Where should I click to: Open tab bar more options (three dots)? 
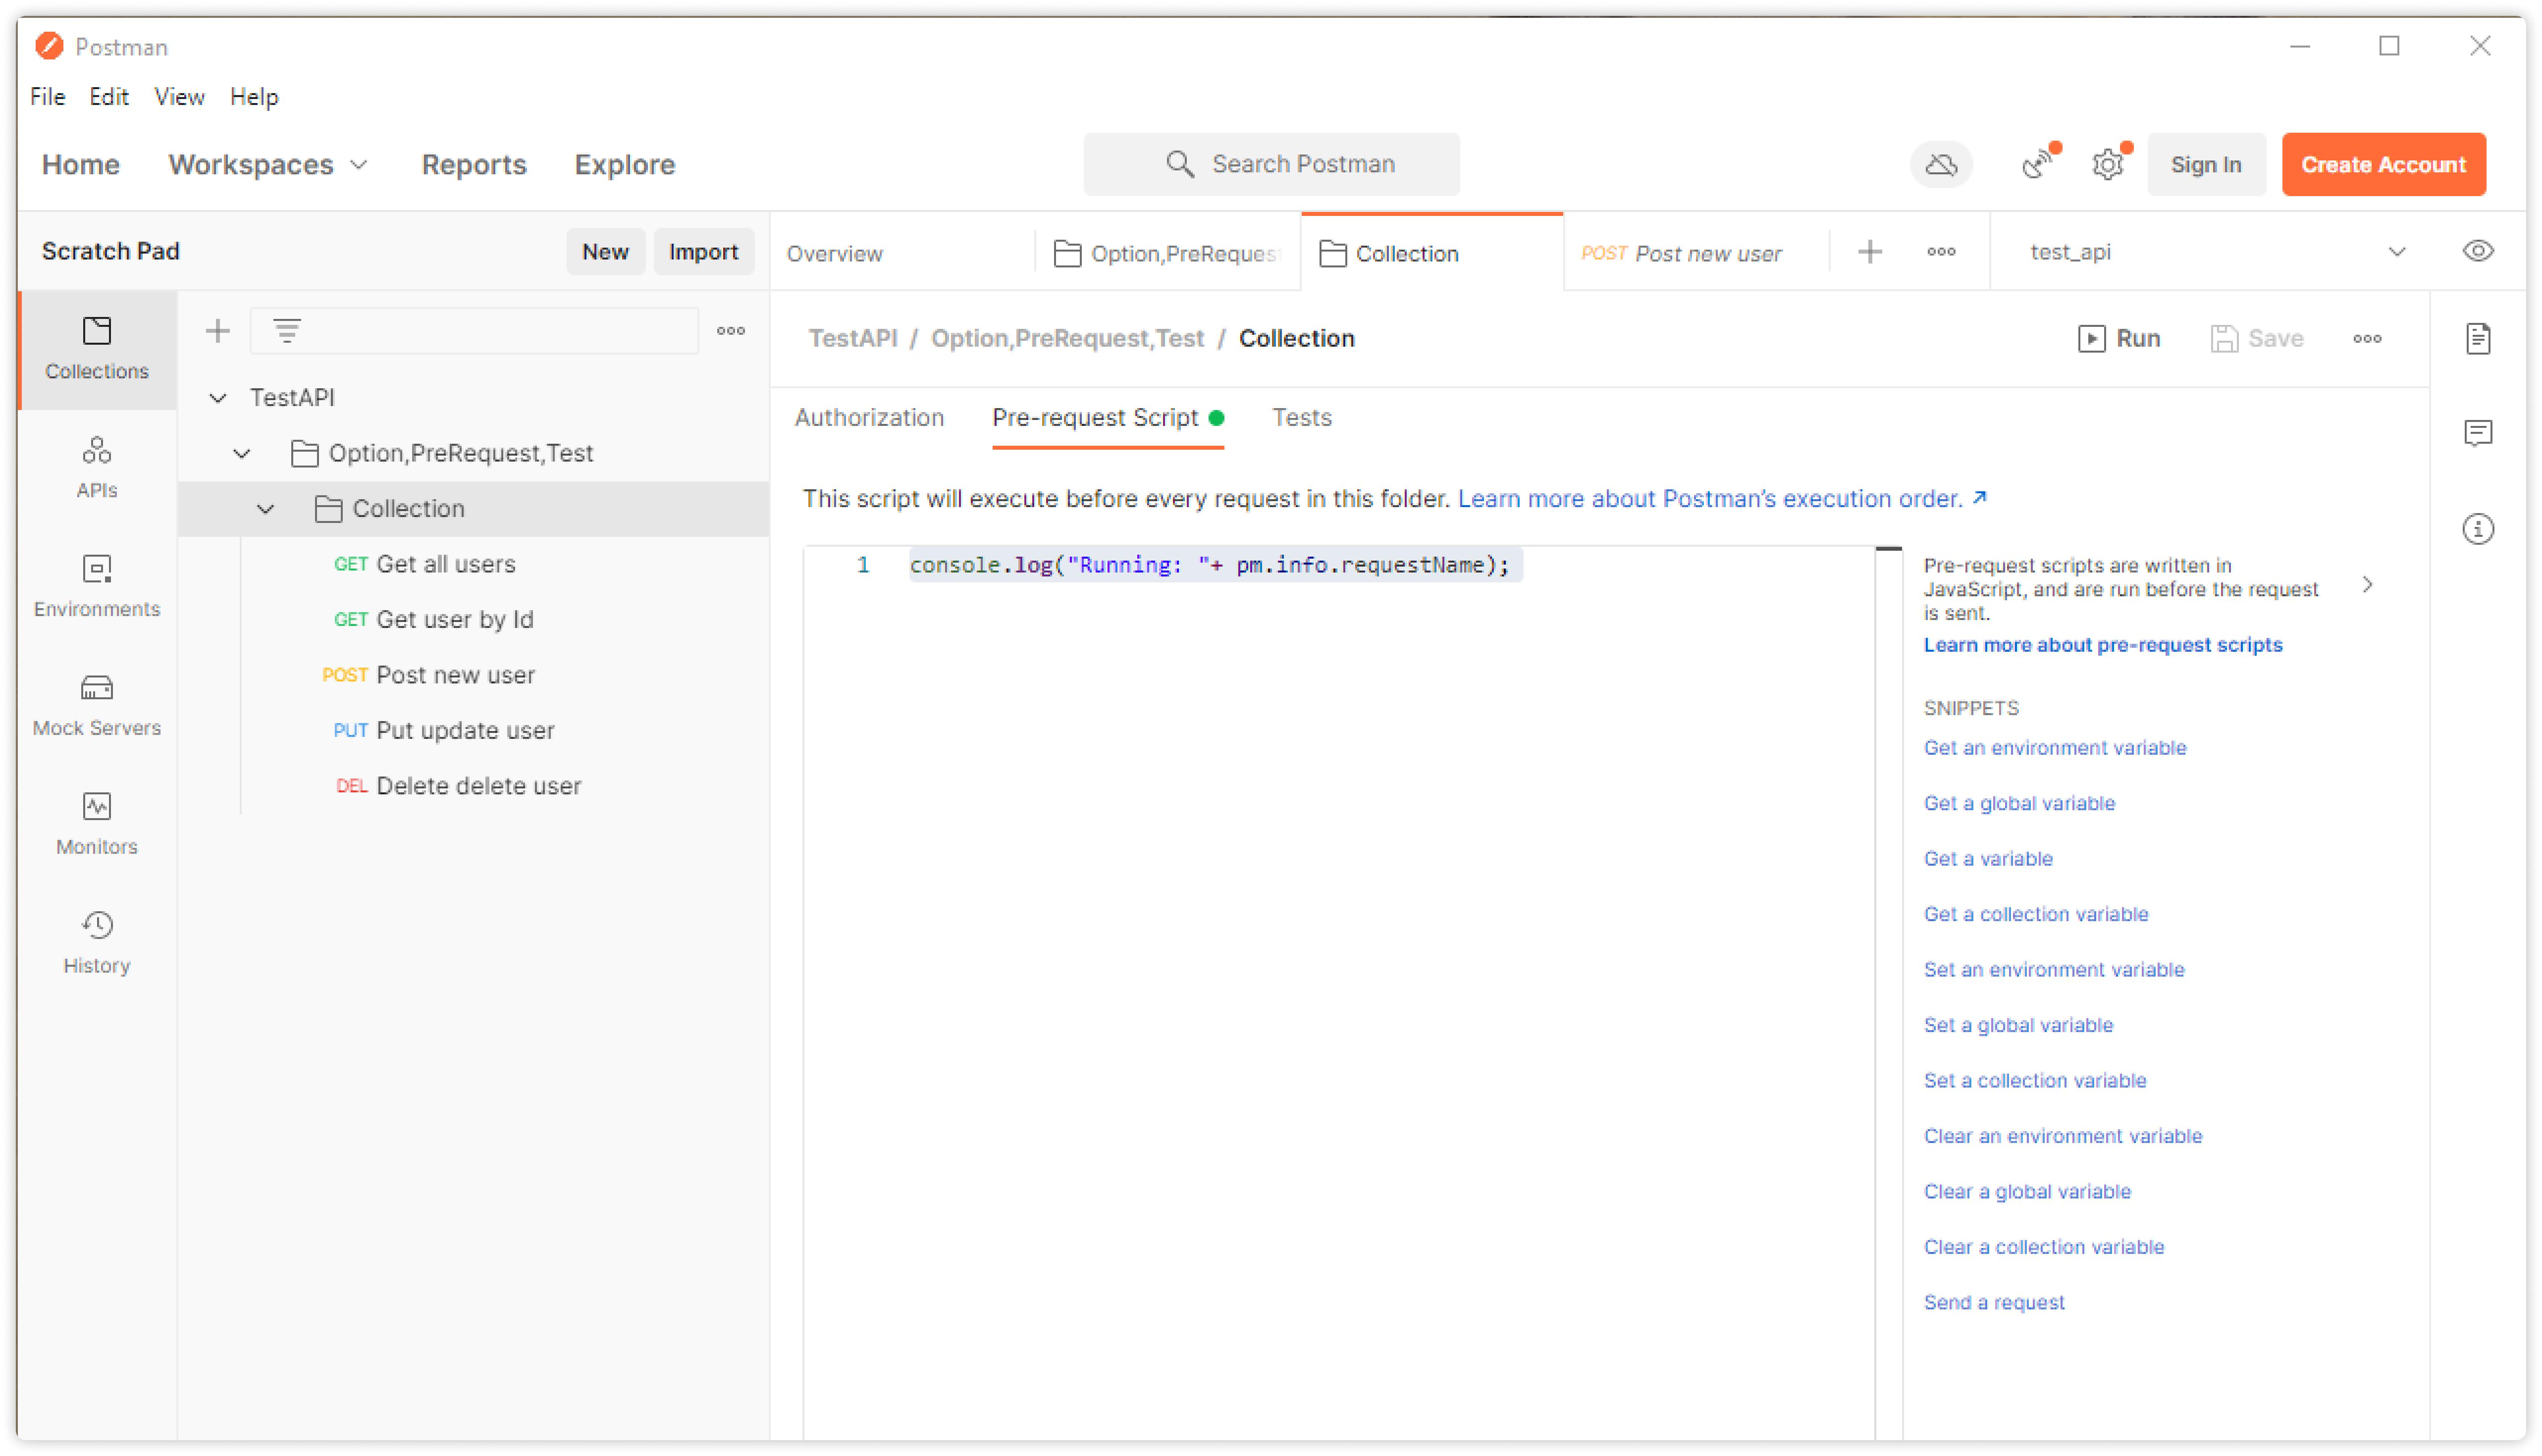(1940, 252)
